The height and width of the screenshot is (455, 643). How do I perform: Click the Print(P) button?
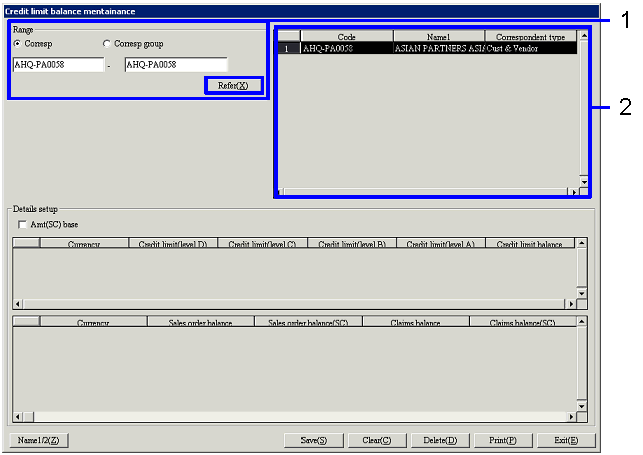pyautogui.click(x=503, y=440)
